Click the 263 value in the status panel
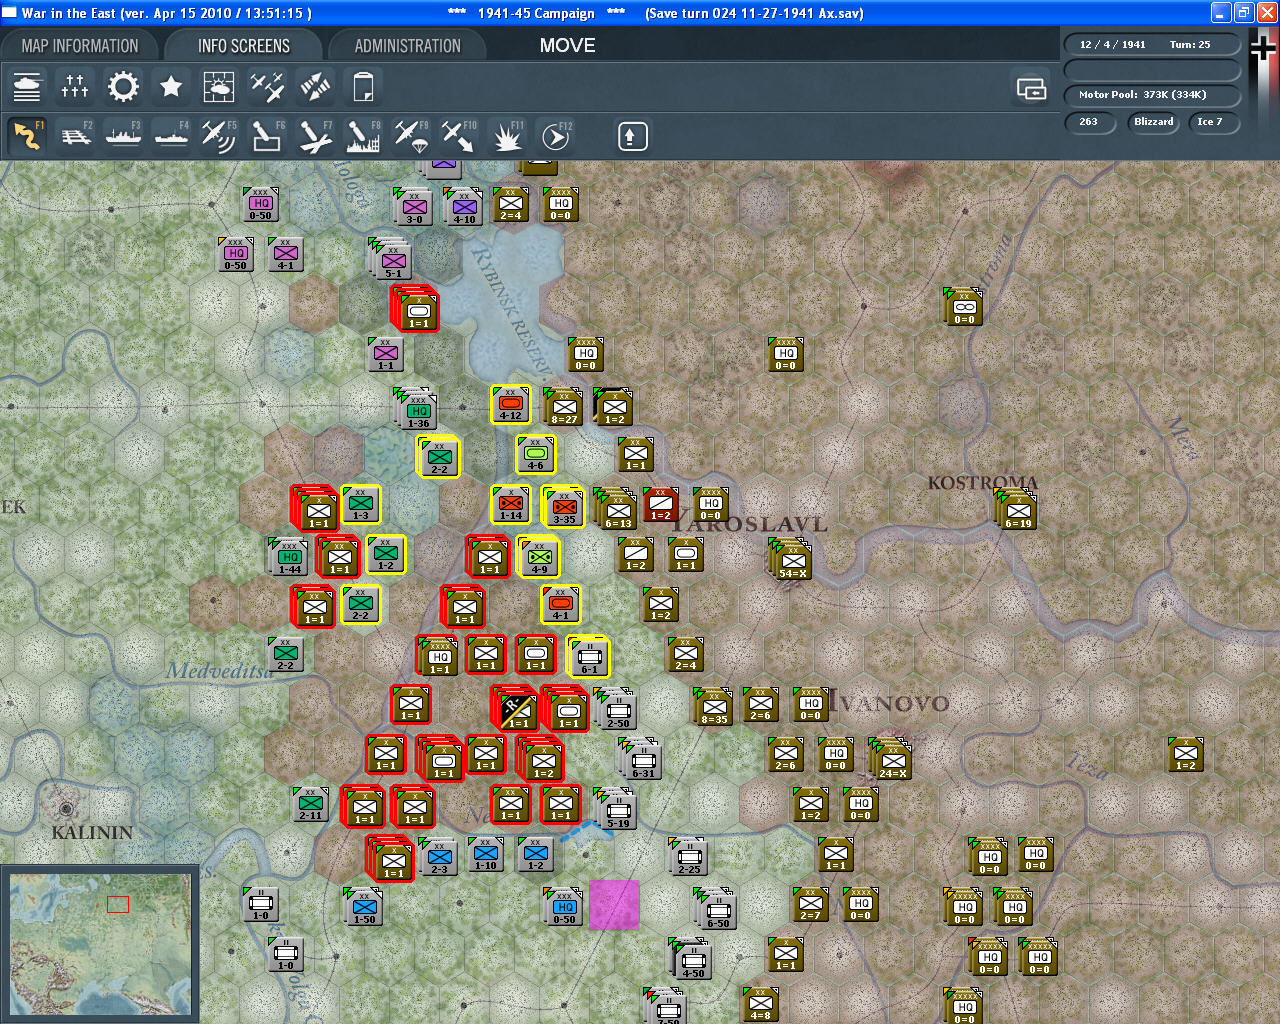1280x1024 pixels. coord(1089,122)
